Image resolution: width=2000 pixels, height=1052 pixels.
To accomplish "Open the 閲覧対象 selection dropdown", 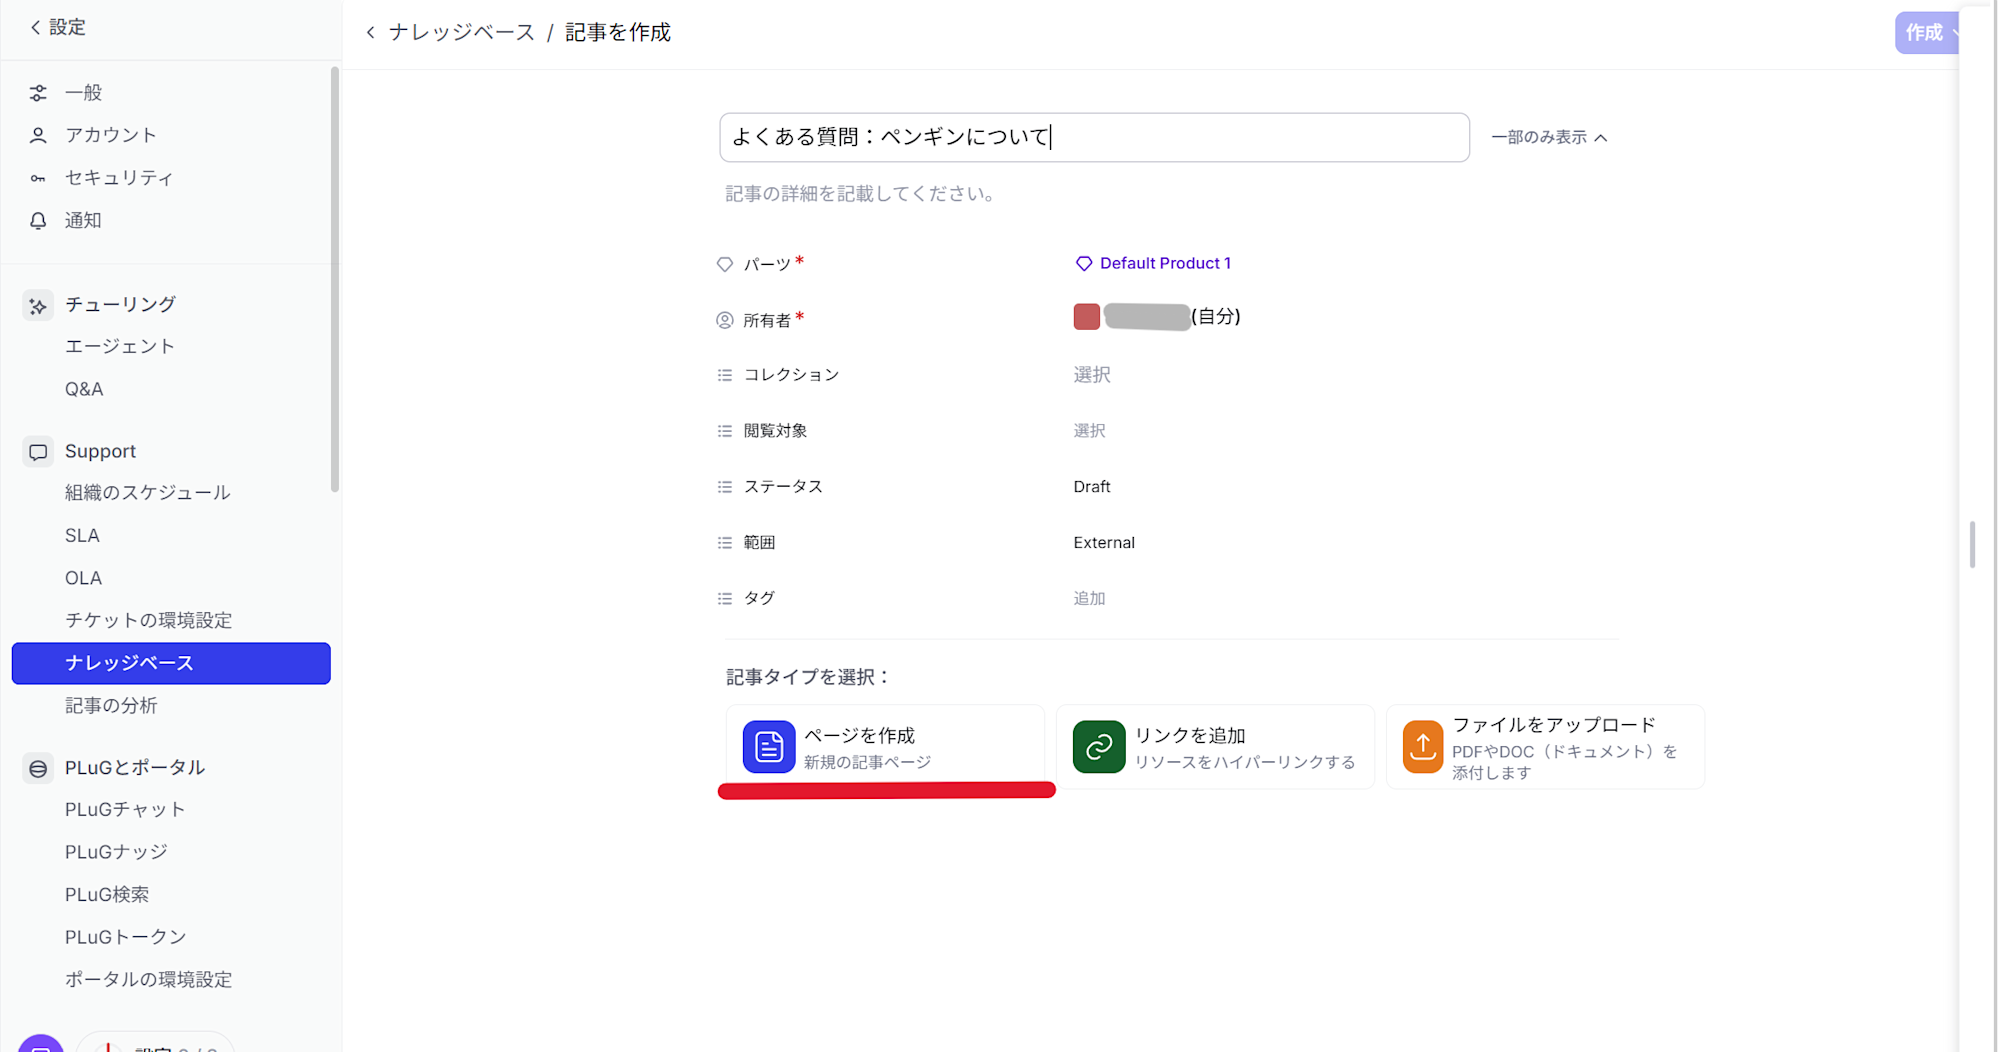I will point(1089,431).
